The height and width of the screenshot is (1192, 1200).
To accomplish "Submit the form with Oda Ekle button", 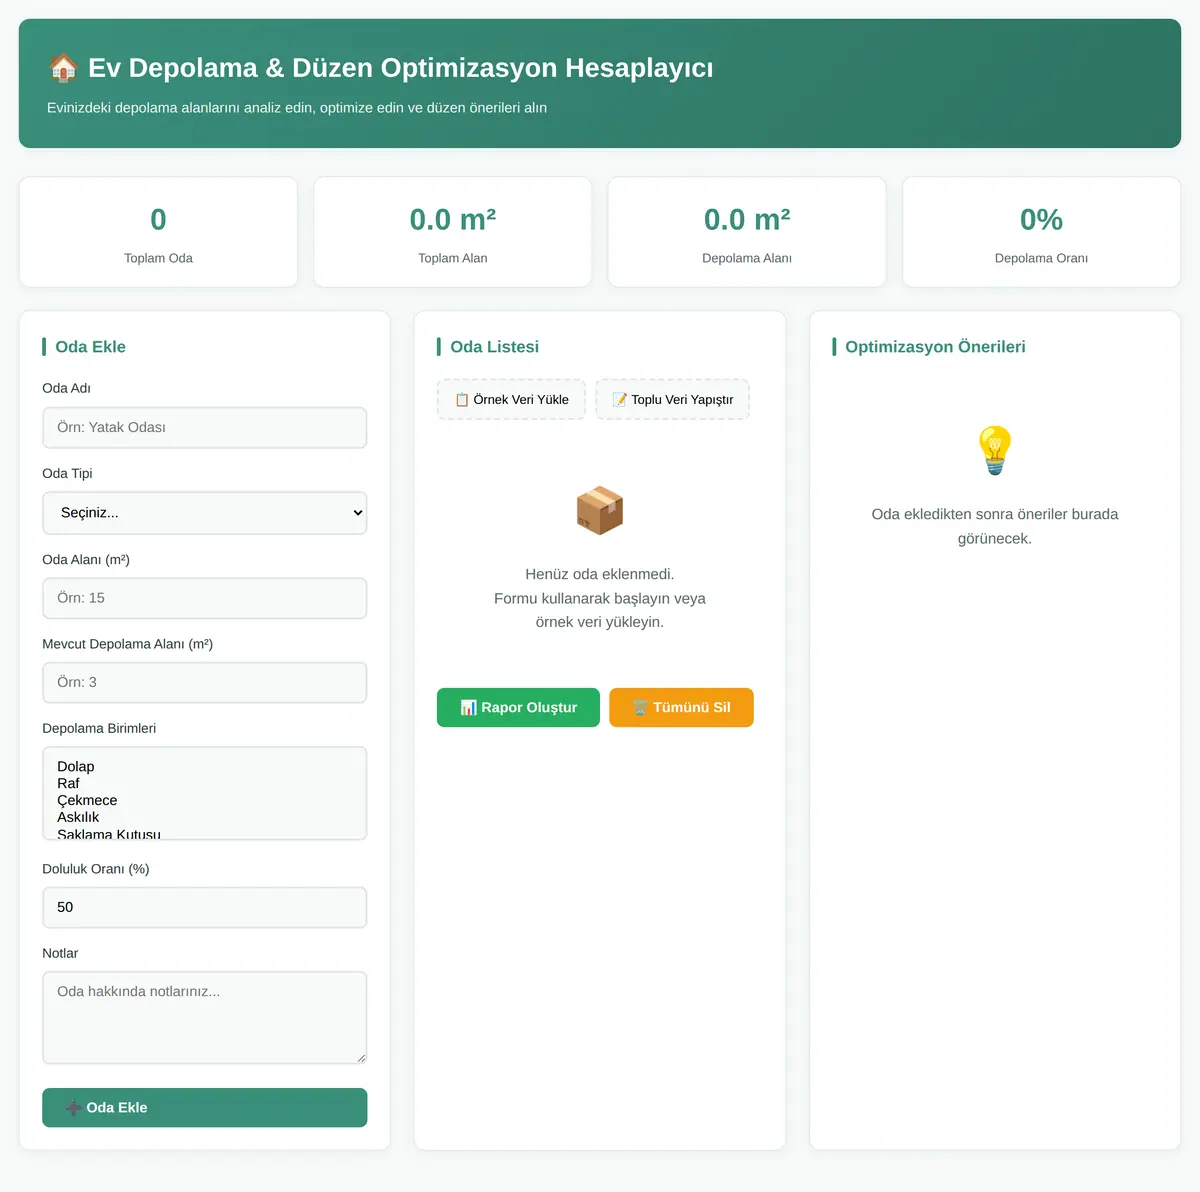I will coord(205,1107).
